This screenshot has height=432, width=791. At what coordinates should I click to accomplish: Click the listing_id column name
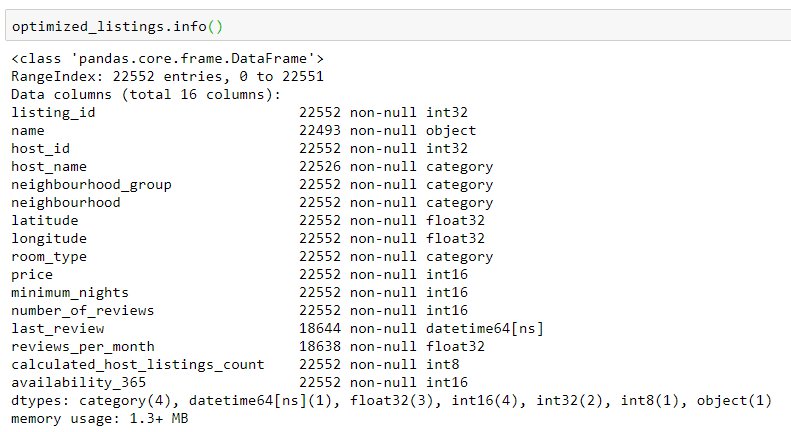coord(53,112)
